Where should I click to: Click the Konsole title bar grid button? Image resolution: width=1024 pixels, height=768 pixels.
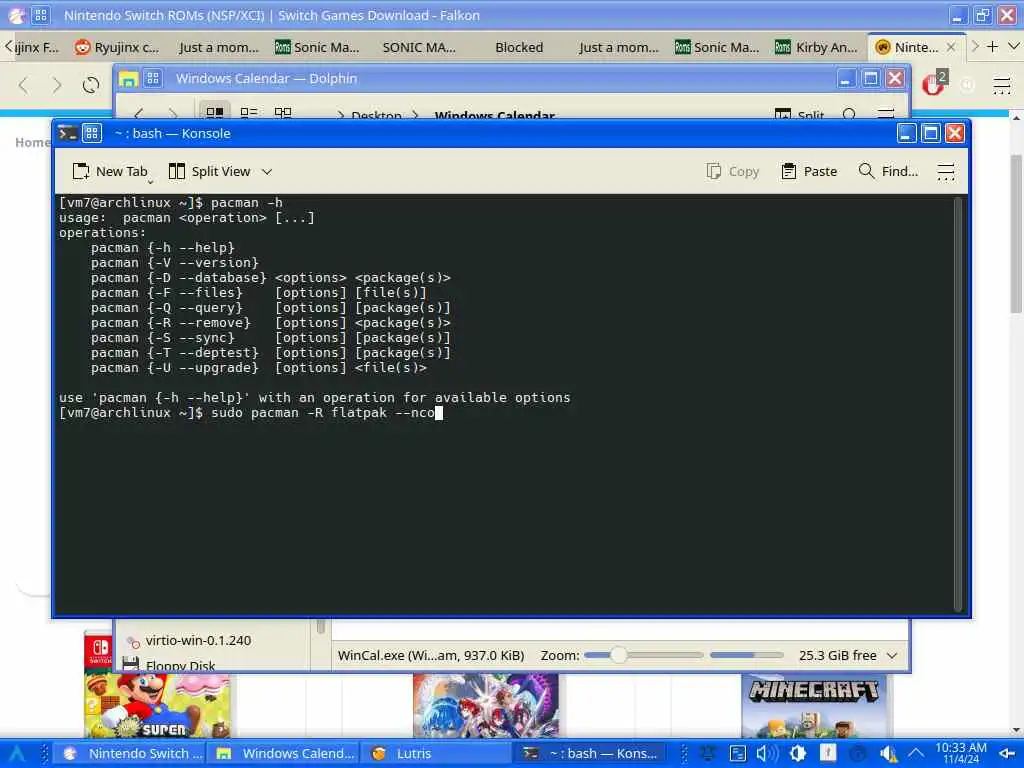pyautogui.click(x=92, y=133)
